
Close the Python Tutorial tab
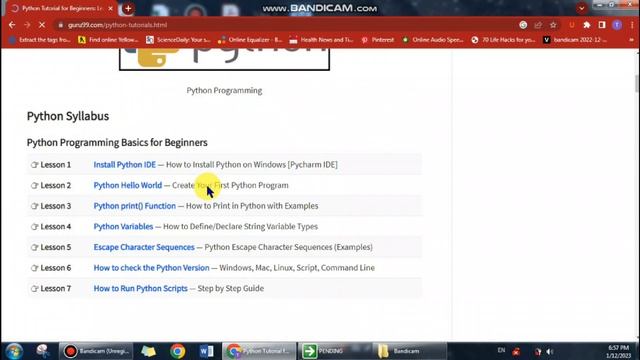click(110, 8)
